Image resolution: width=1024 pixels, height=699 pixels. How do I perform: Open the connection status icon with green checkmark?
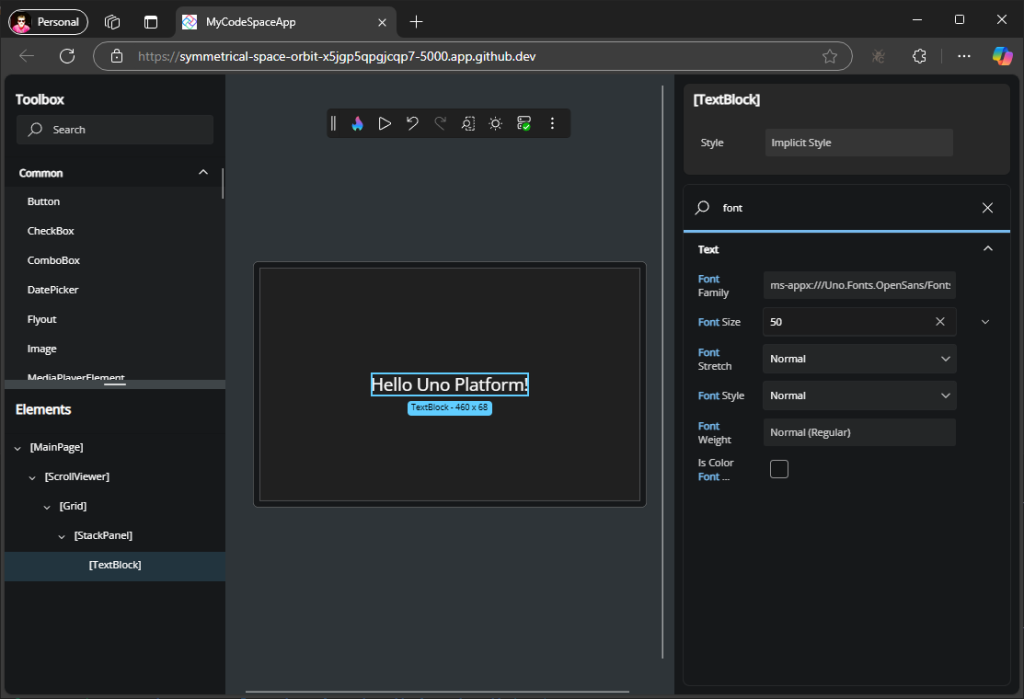522,123
